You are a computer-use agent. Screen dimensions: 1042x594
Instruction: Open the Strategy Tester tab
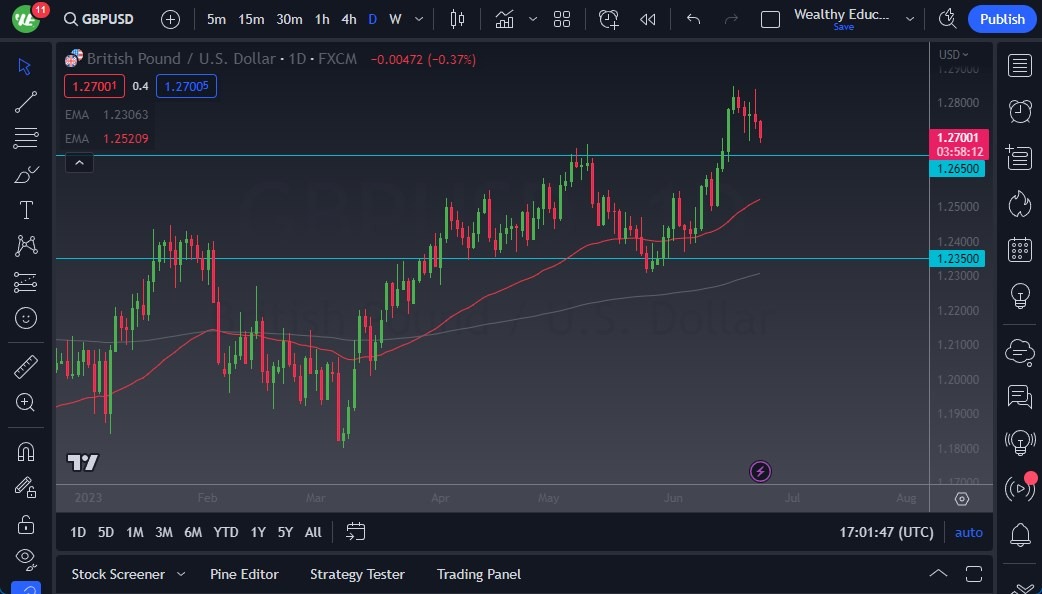357,574
